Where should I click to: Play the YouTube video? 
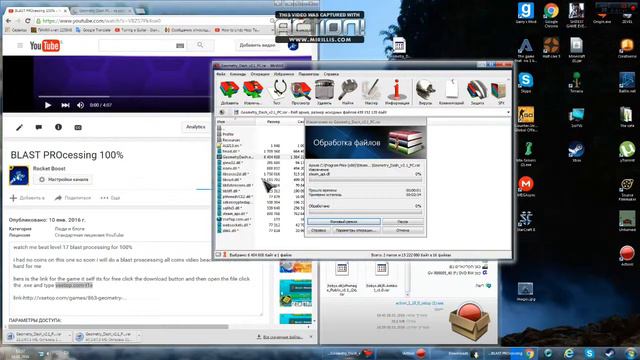(48, 105)
